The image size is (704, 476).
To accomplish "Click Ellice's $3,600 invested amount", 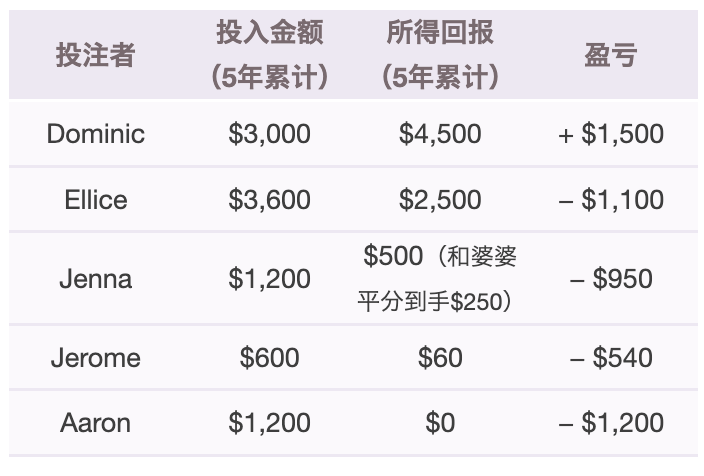I will pos(270,200).
